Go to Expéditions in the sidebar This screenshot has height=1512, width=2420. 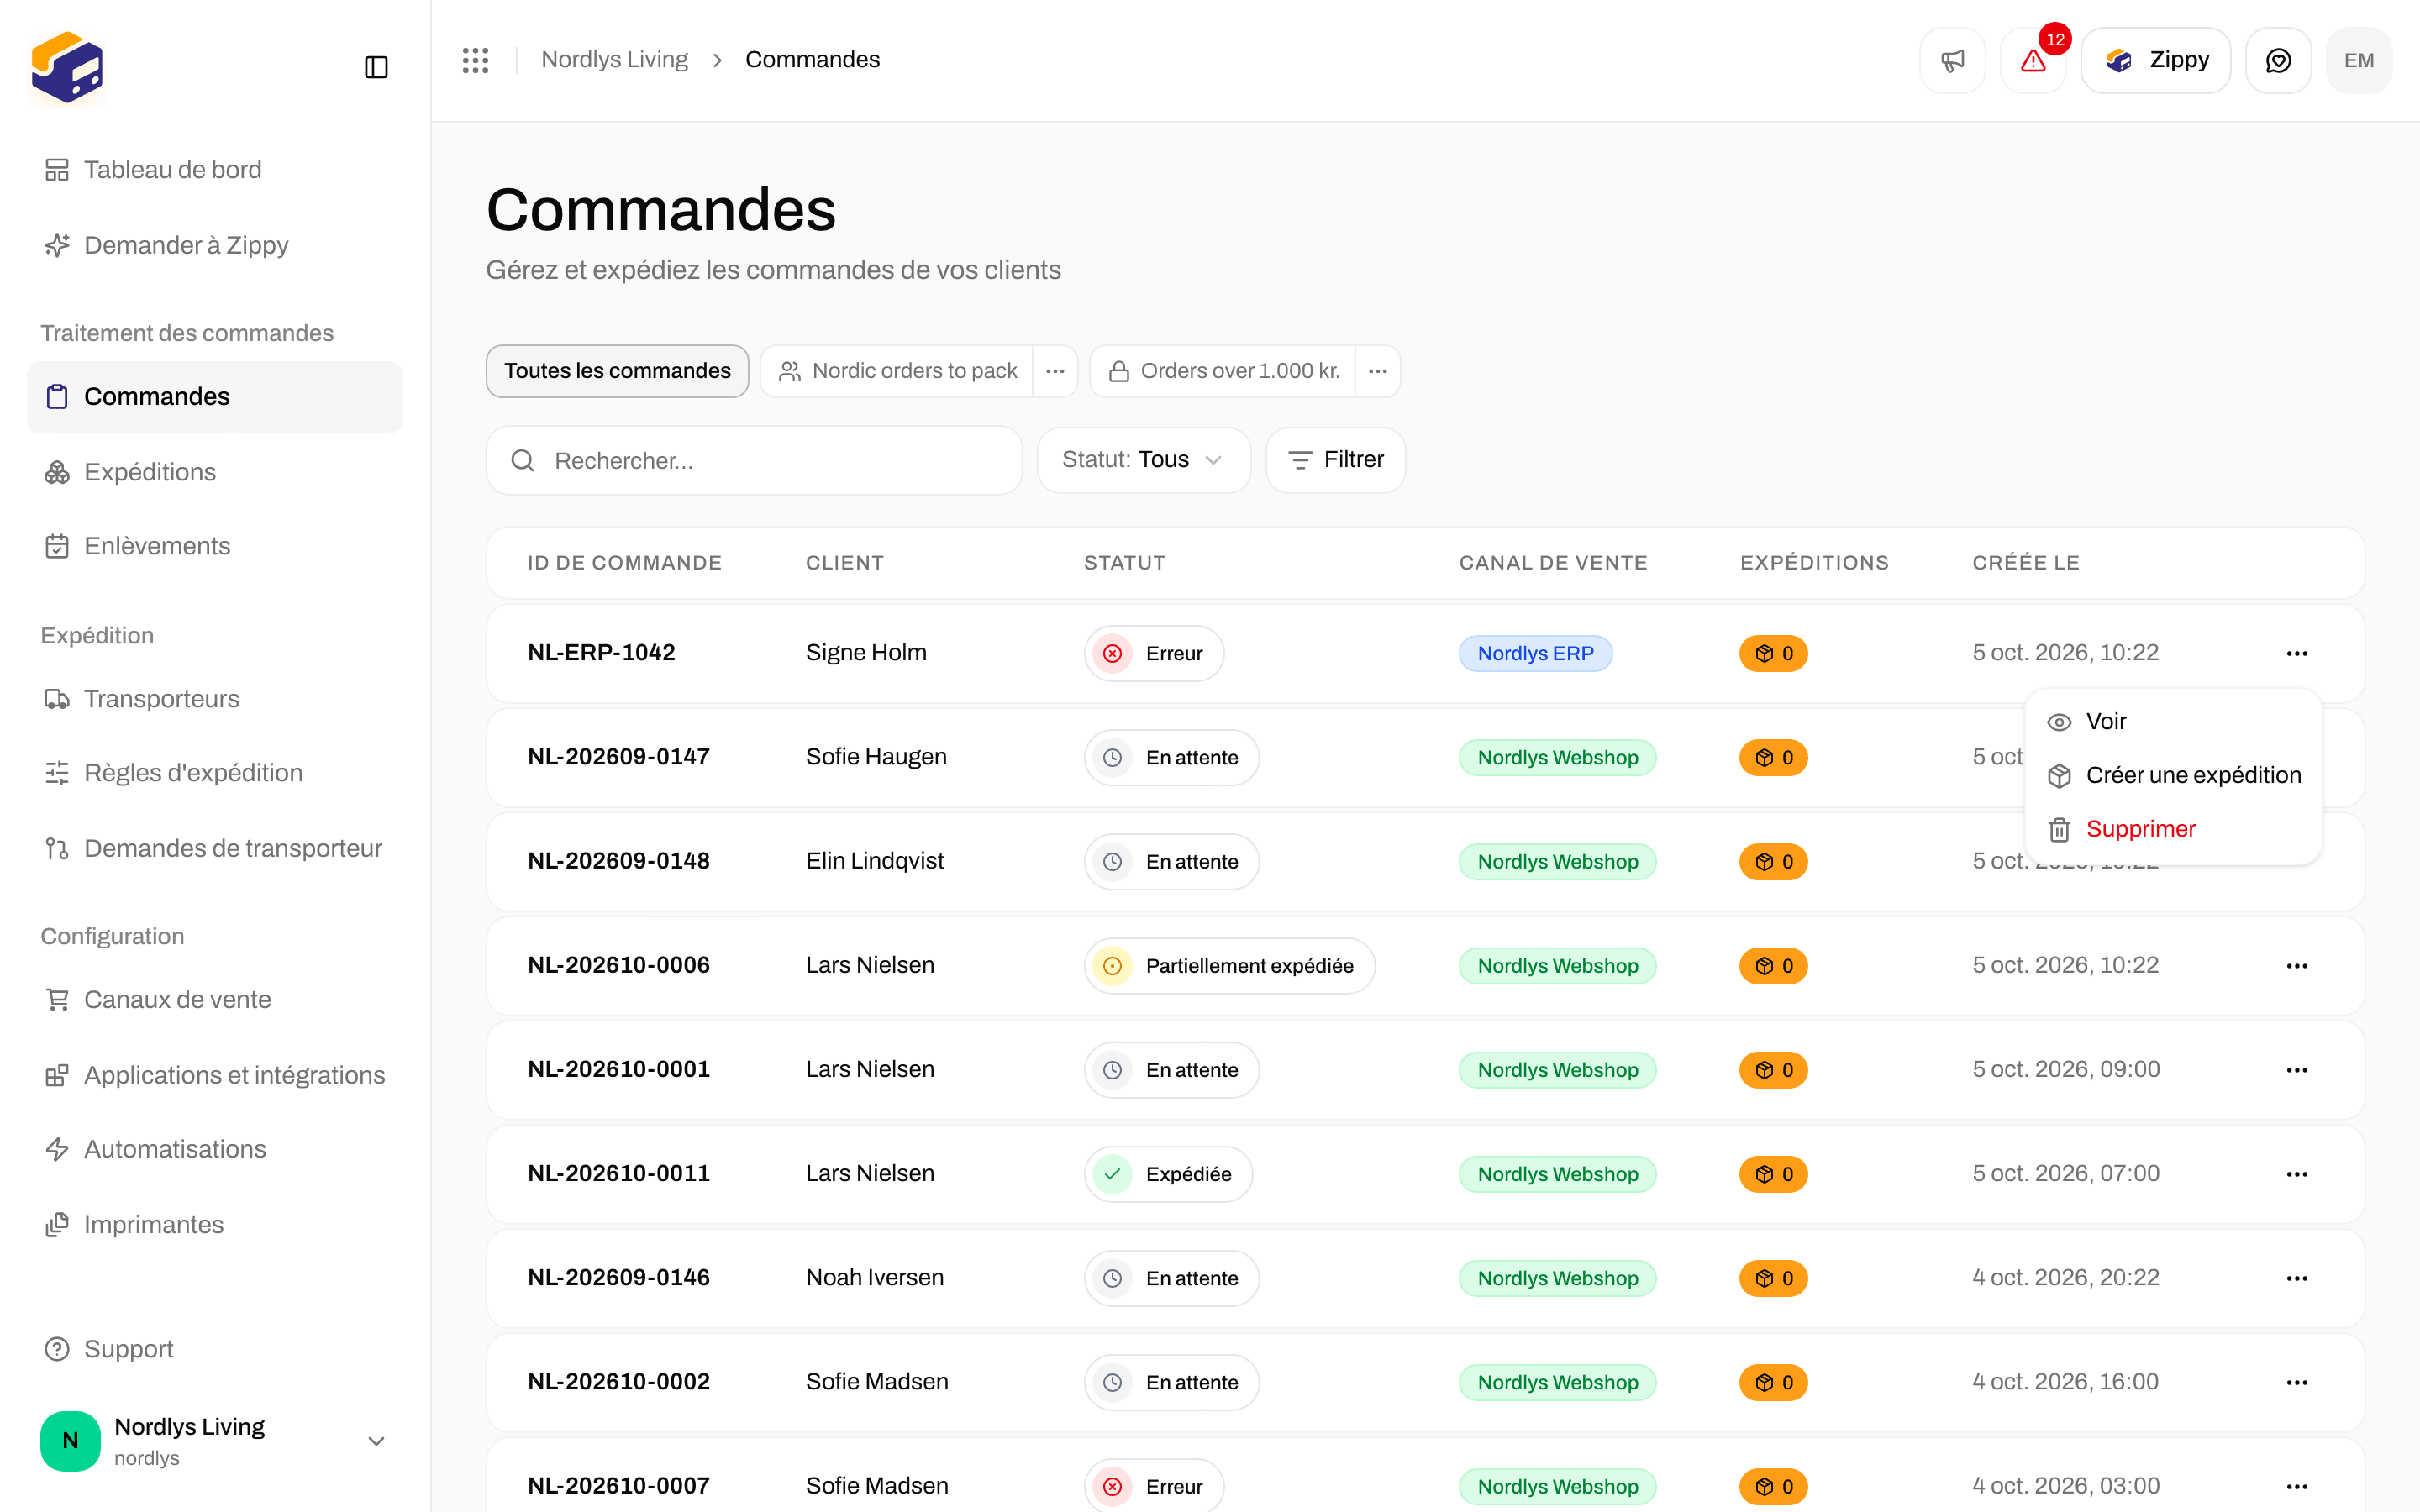pos(215,472)
